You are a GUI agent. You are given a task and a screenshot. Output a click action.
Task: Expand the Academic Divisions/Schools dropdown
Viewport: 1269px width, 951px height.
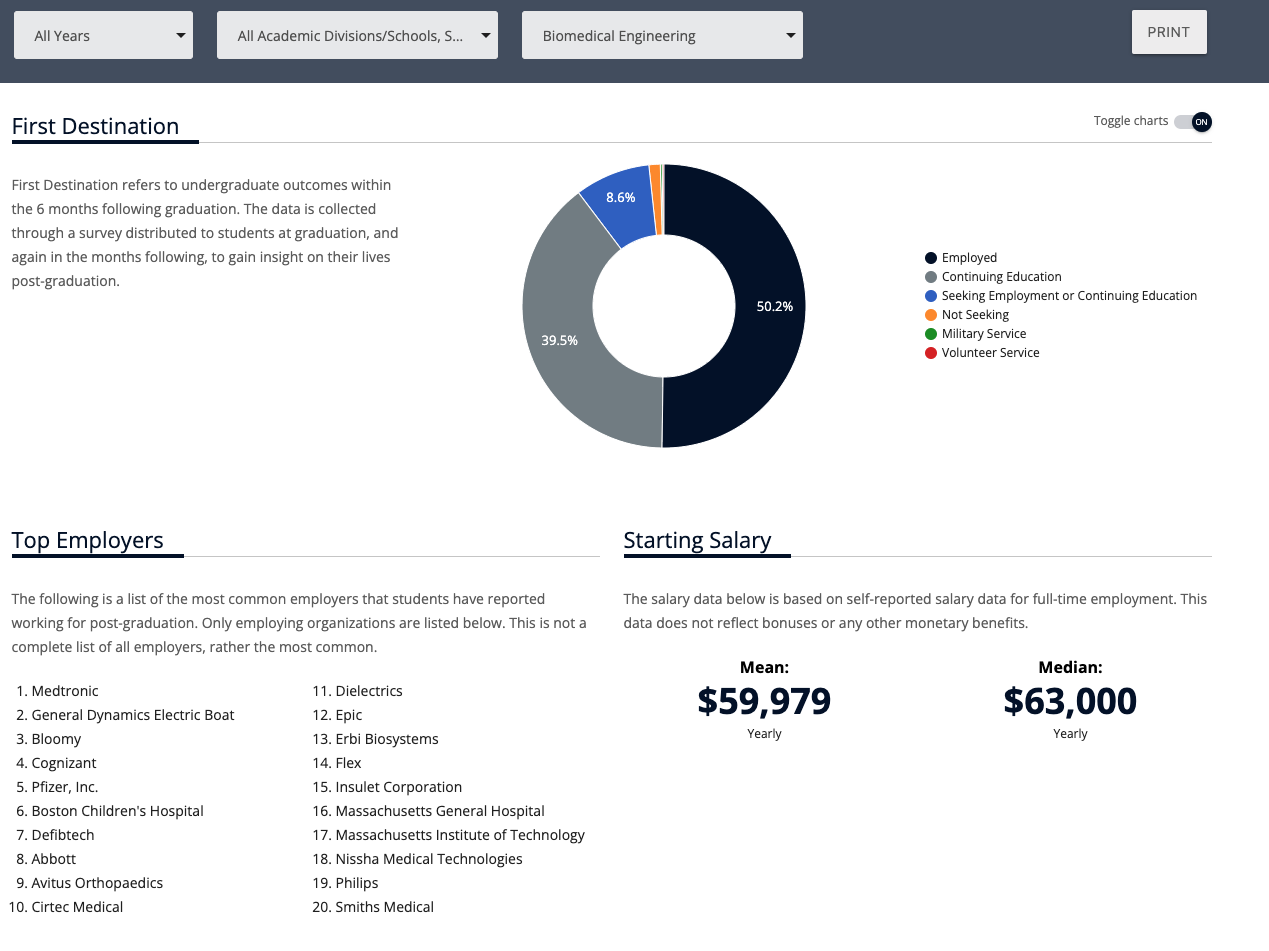356,36
